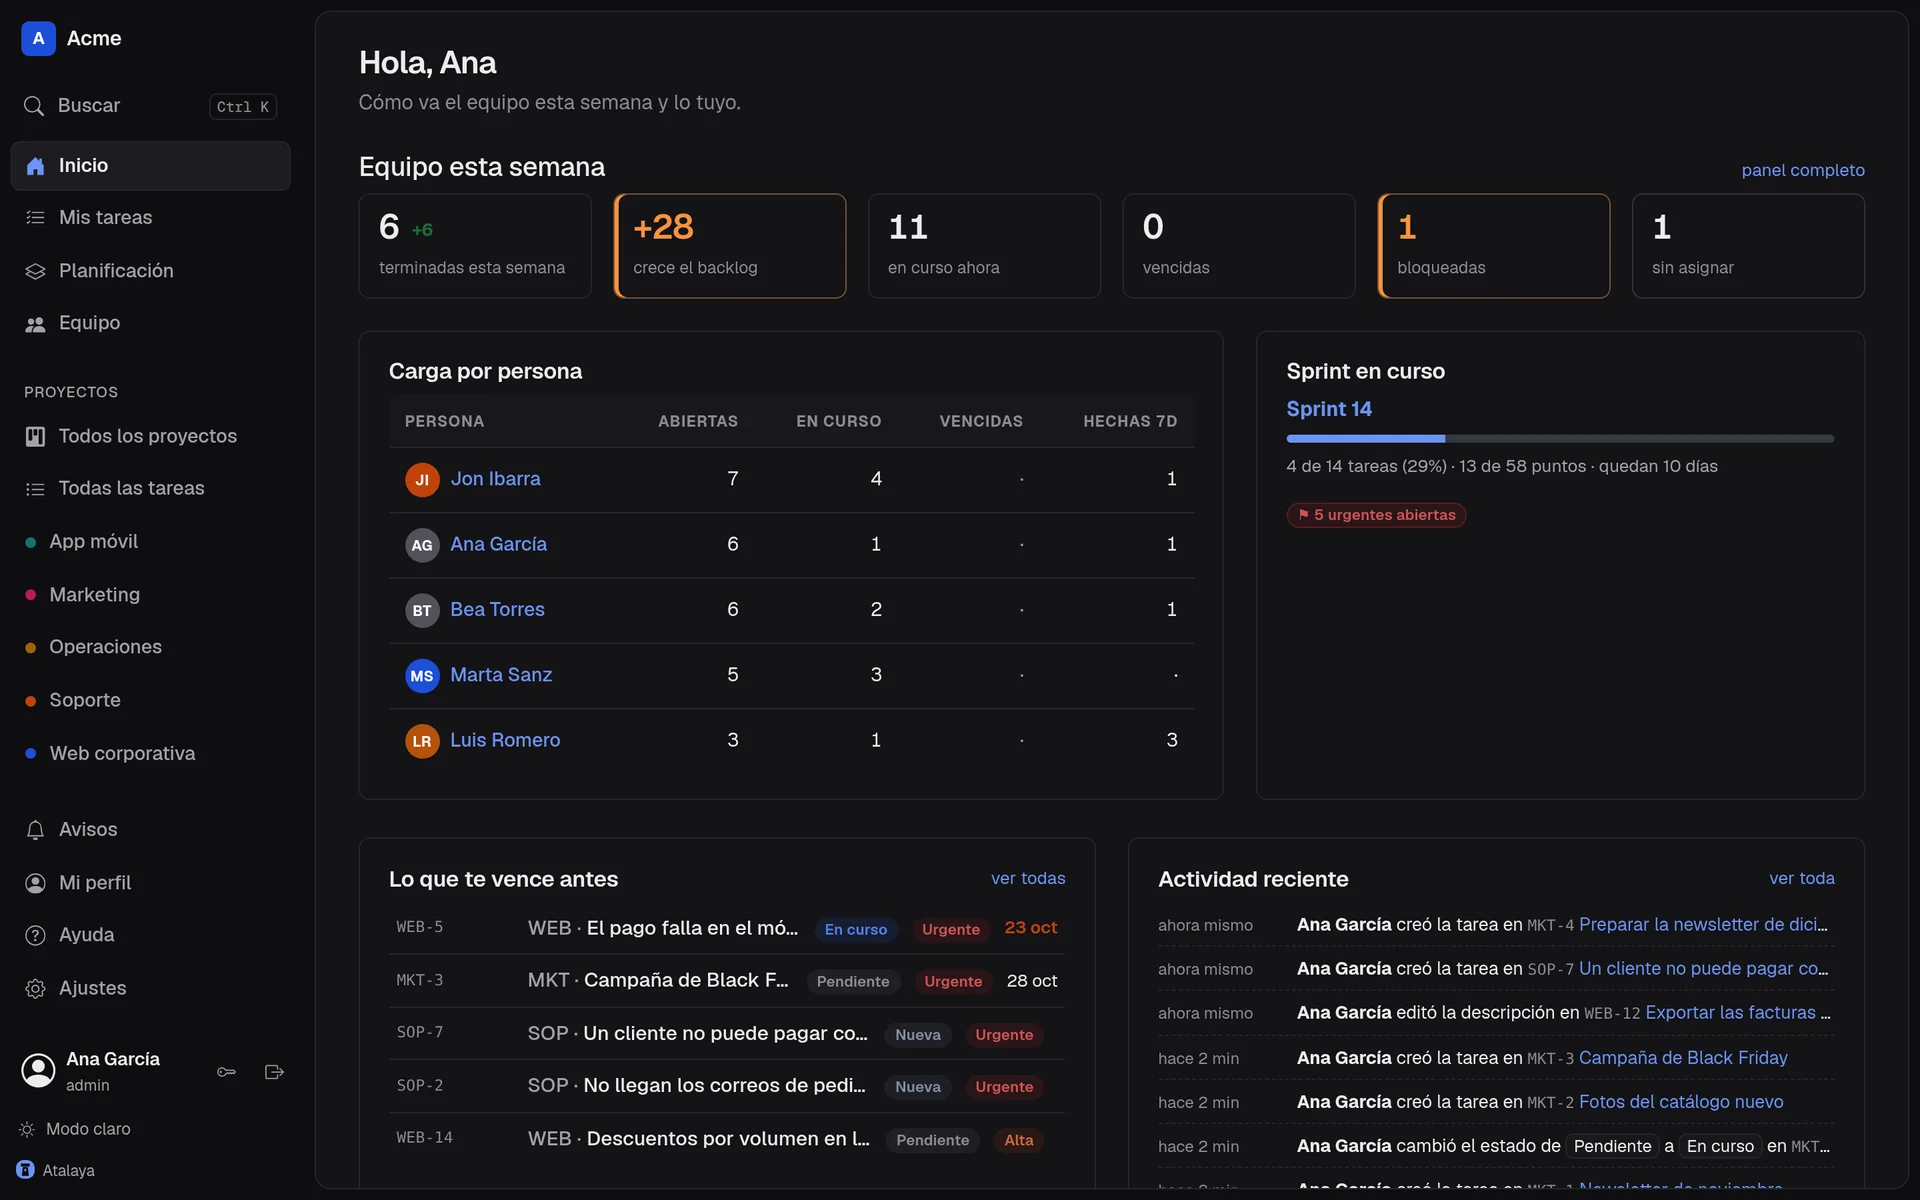Click the Ayuda question mark icon

(x=35, y=935)
